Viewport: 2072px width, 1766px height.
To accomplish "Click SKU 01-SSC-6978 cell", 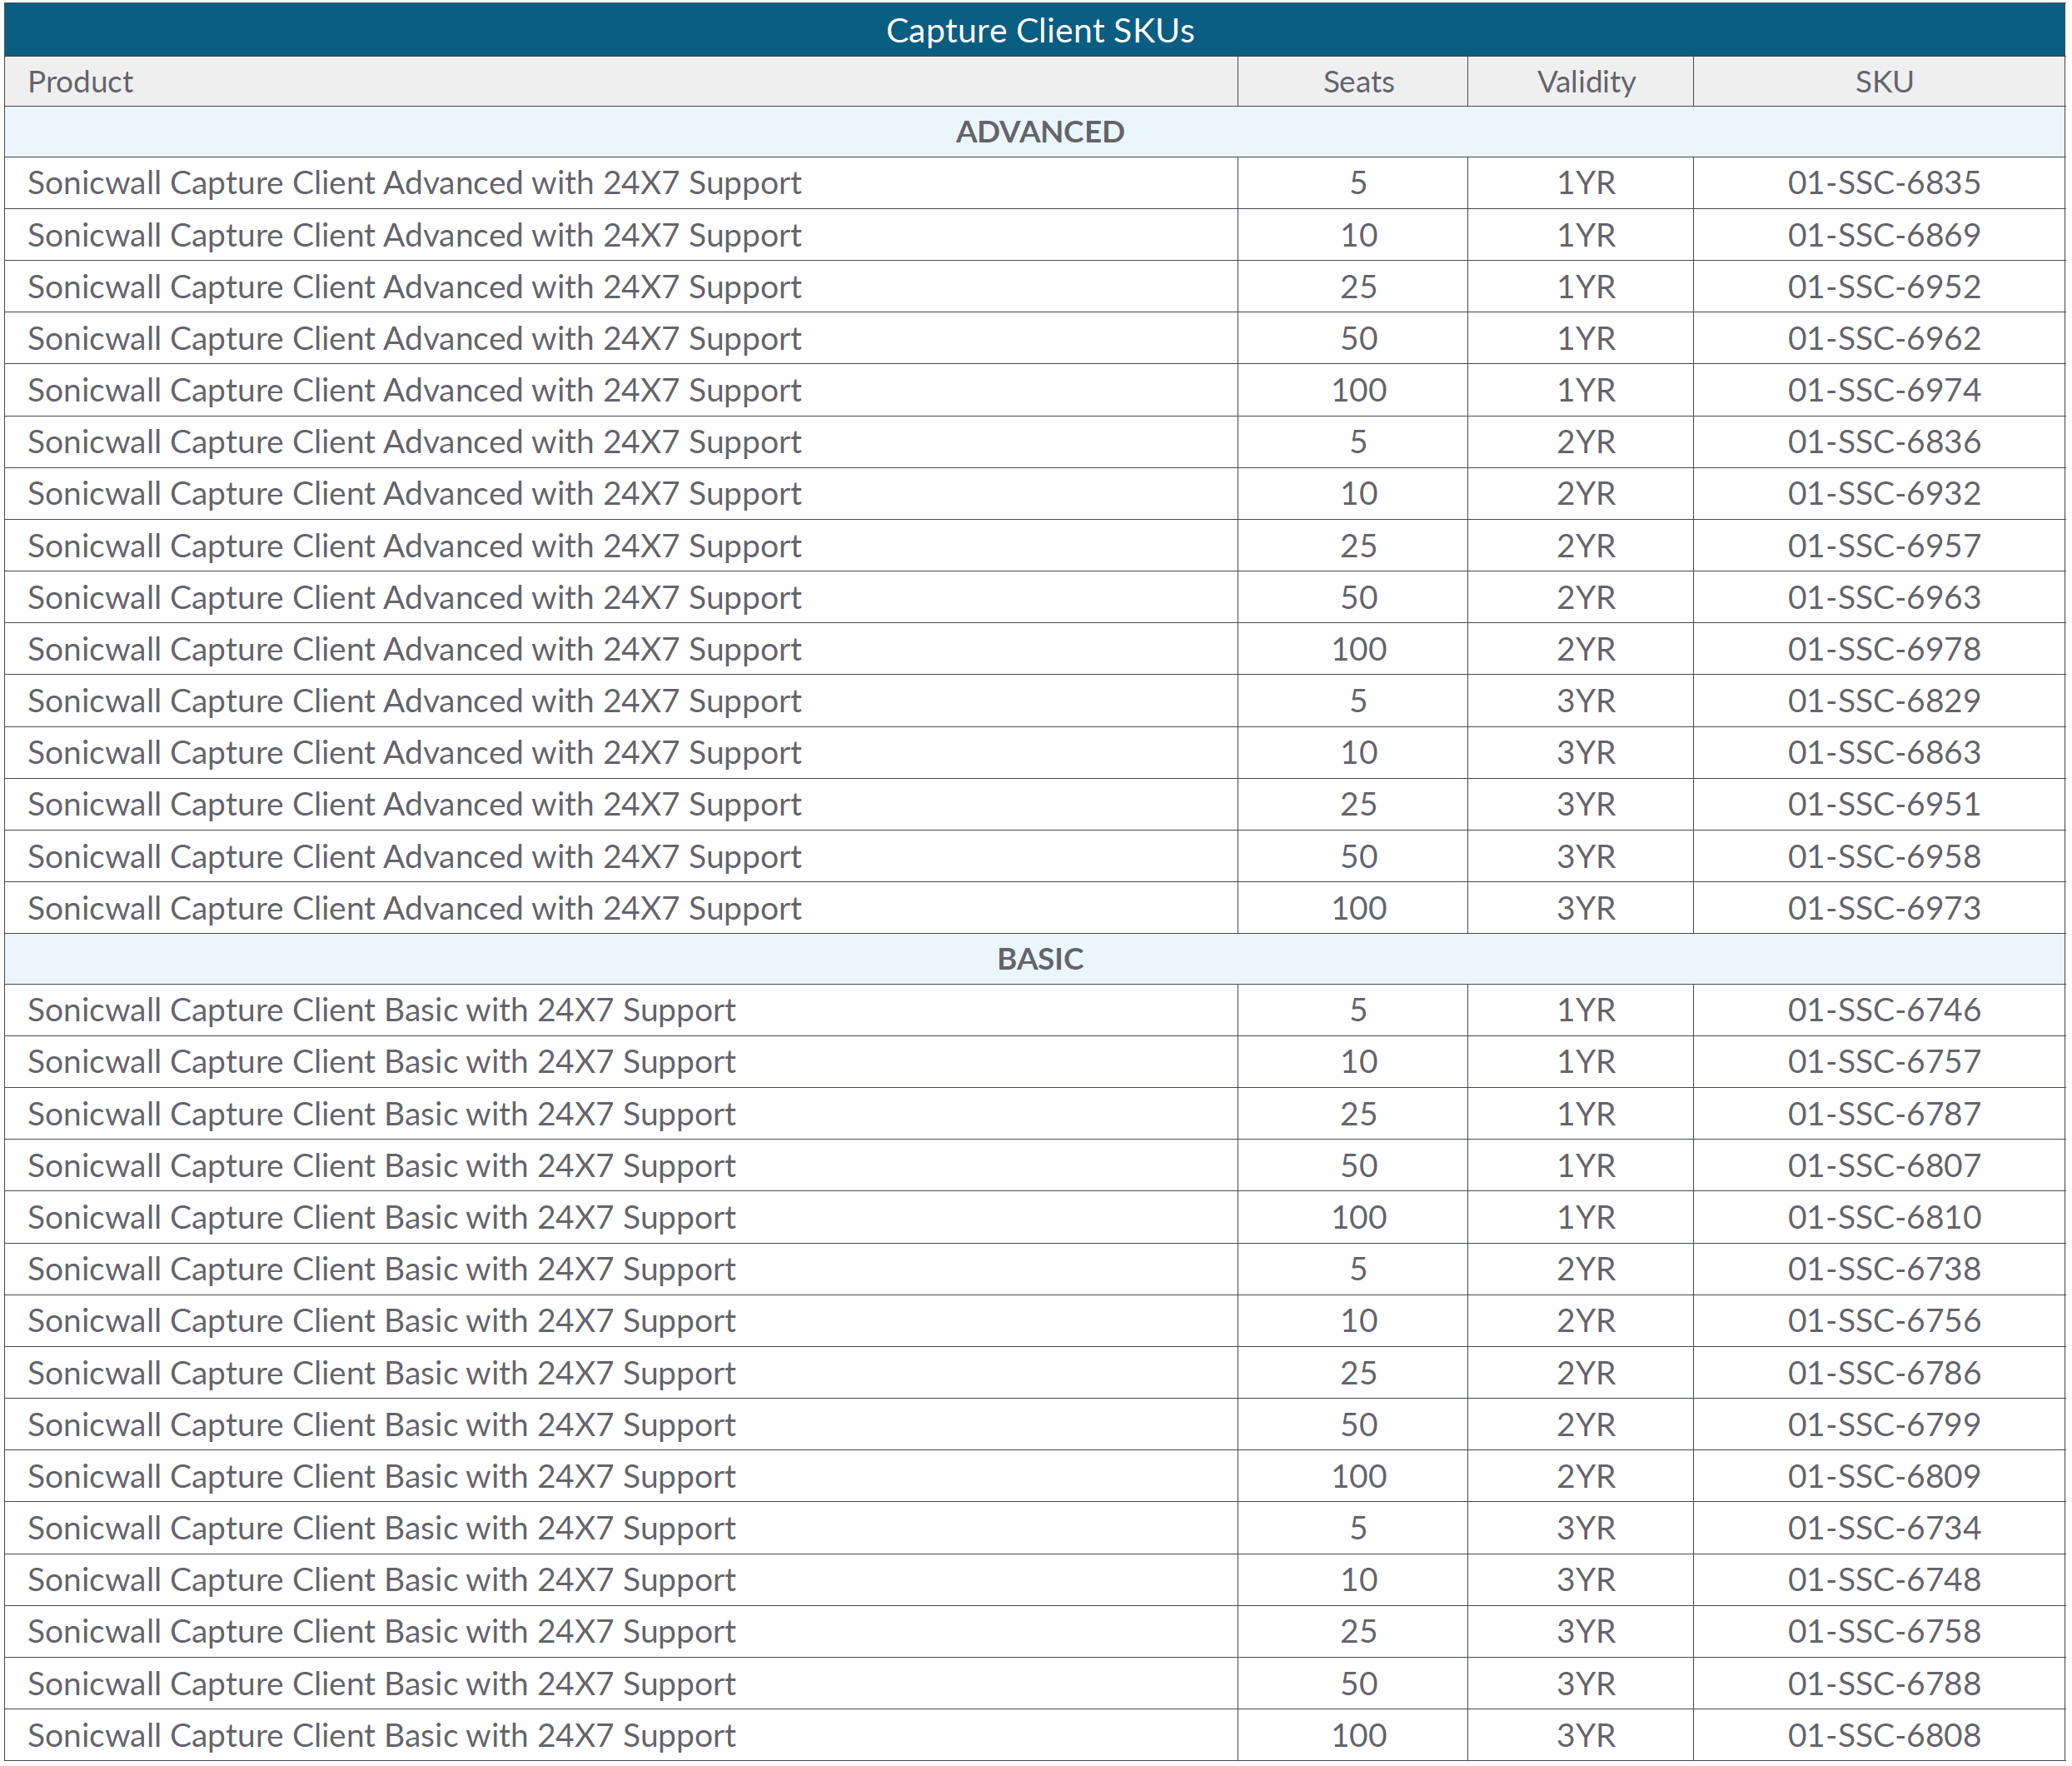I will click(1883, 649).
